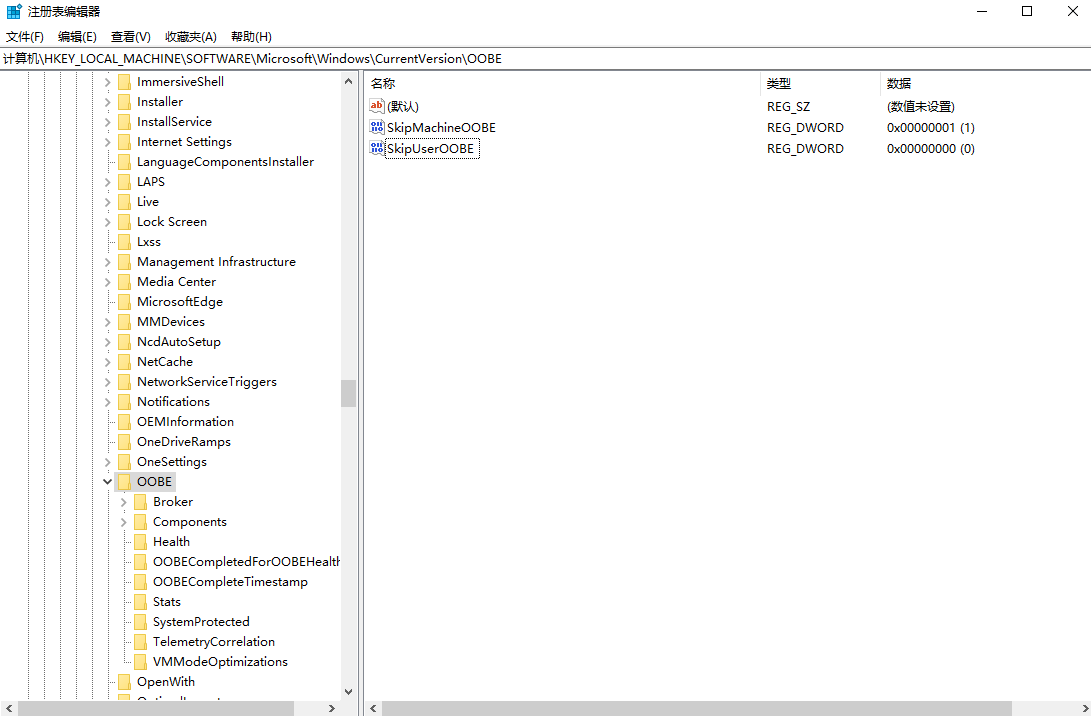
Task: Click the SkipUserOOBE DWORD value icon
Action: point(377,149)
